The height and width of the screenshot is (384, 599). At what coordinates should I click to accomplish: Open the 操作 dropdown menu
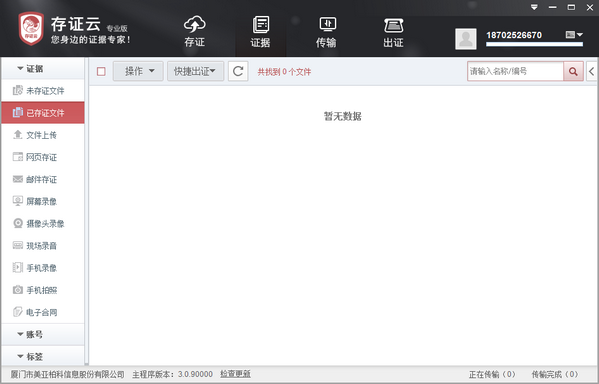tap(138, 71)
